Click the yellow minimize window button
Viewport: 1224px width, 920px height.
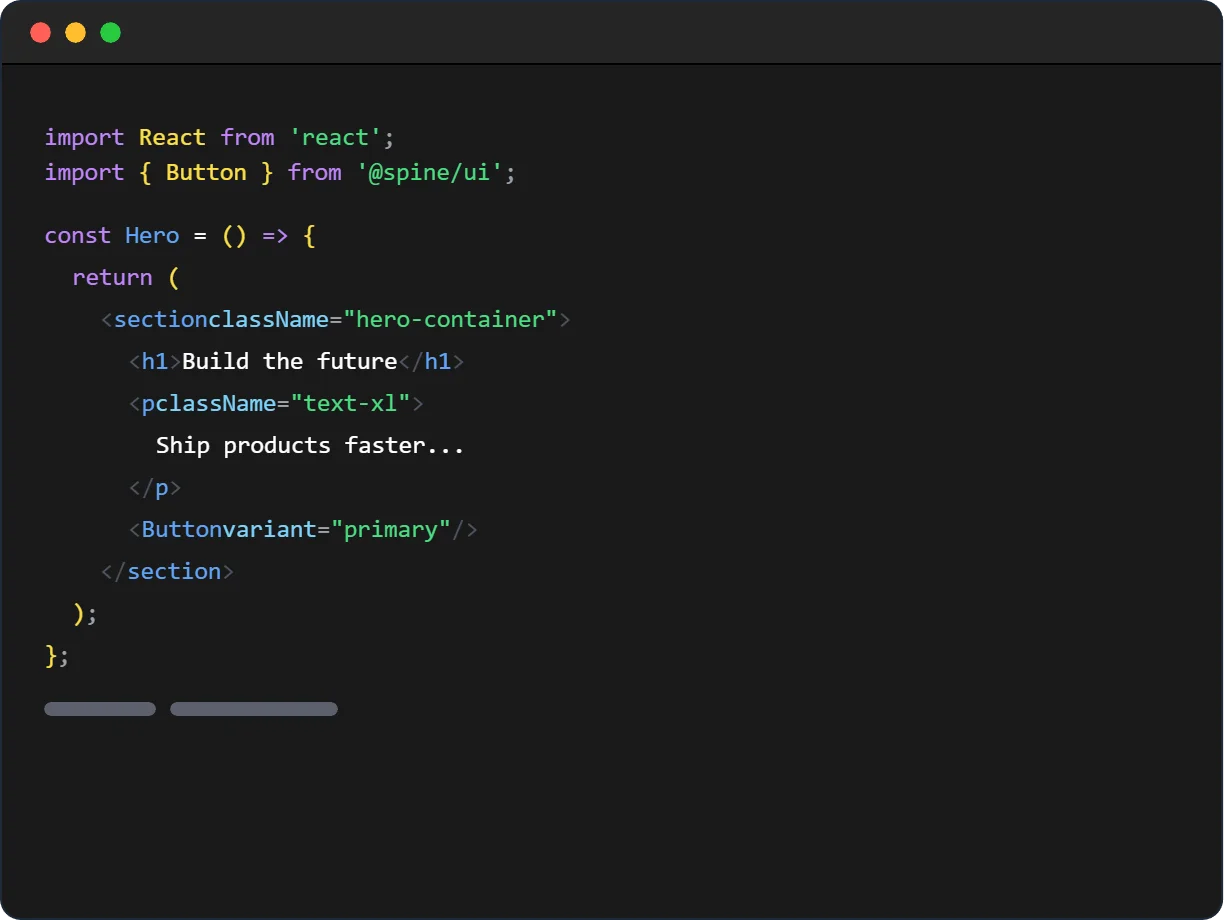pyautogui.click(x=75, y=33)
